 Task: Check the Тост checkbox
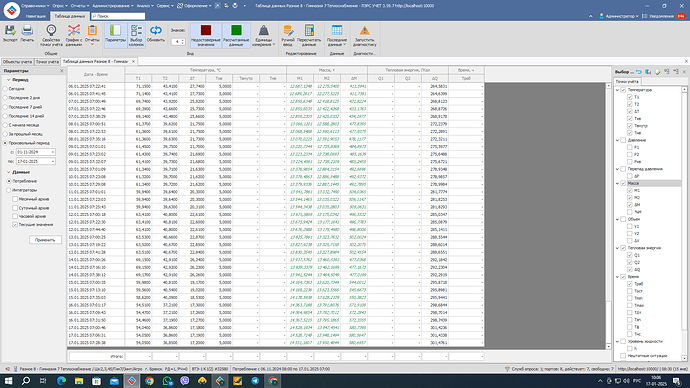point(630,291)
